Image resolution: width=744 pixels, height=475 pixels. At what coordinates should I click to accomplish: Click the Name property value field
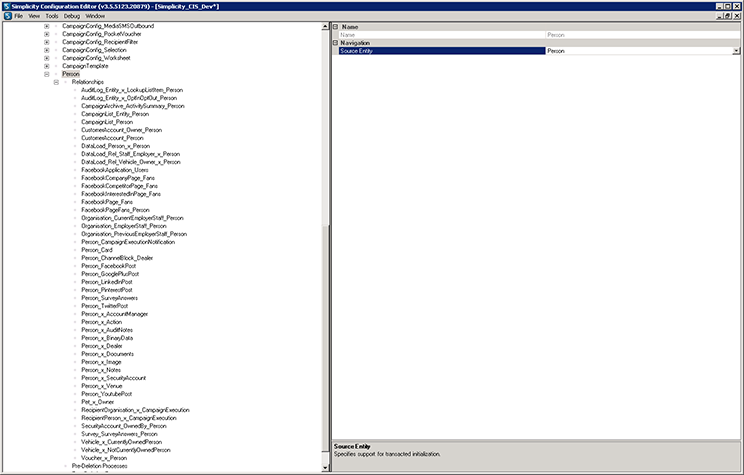pyautogui.click(x=640, y=34)
